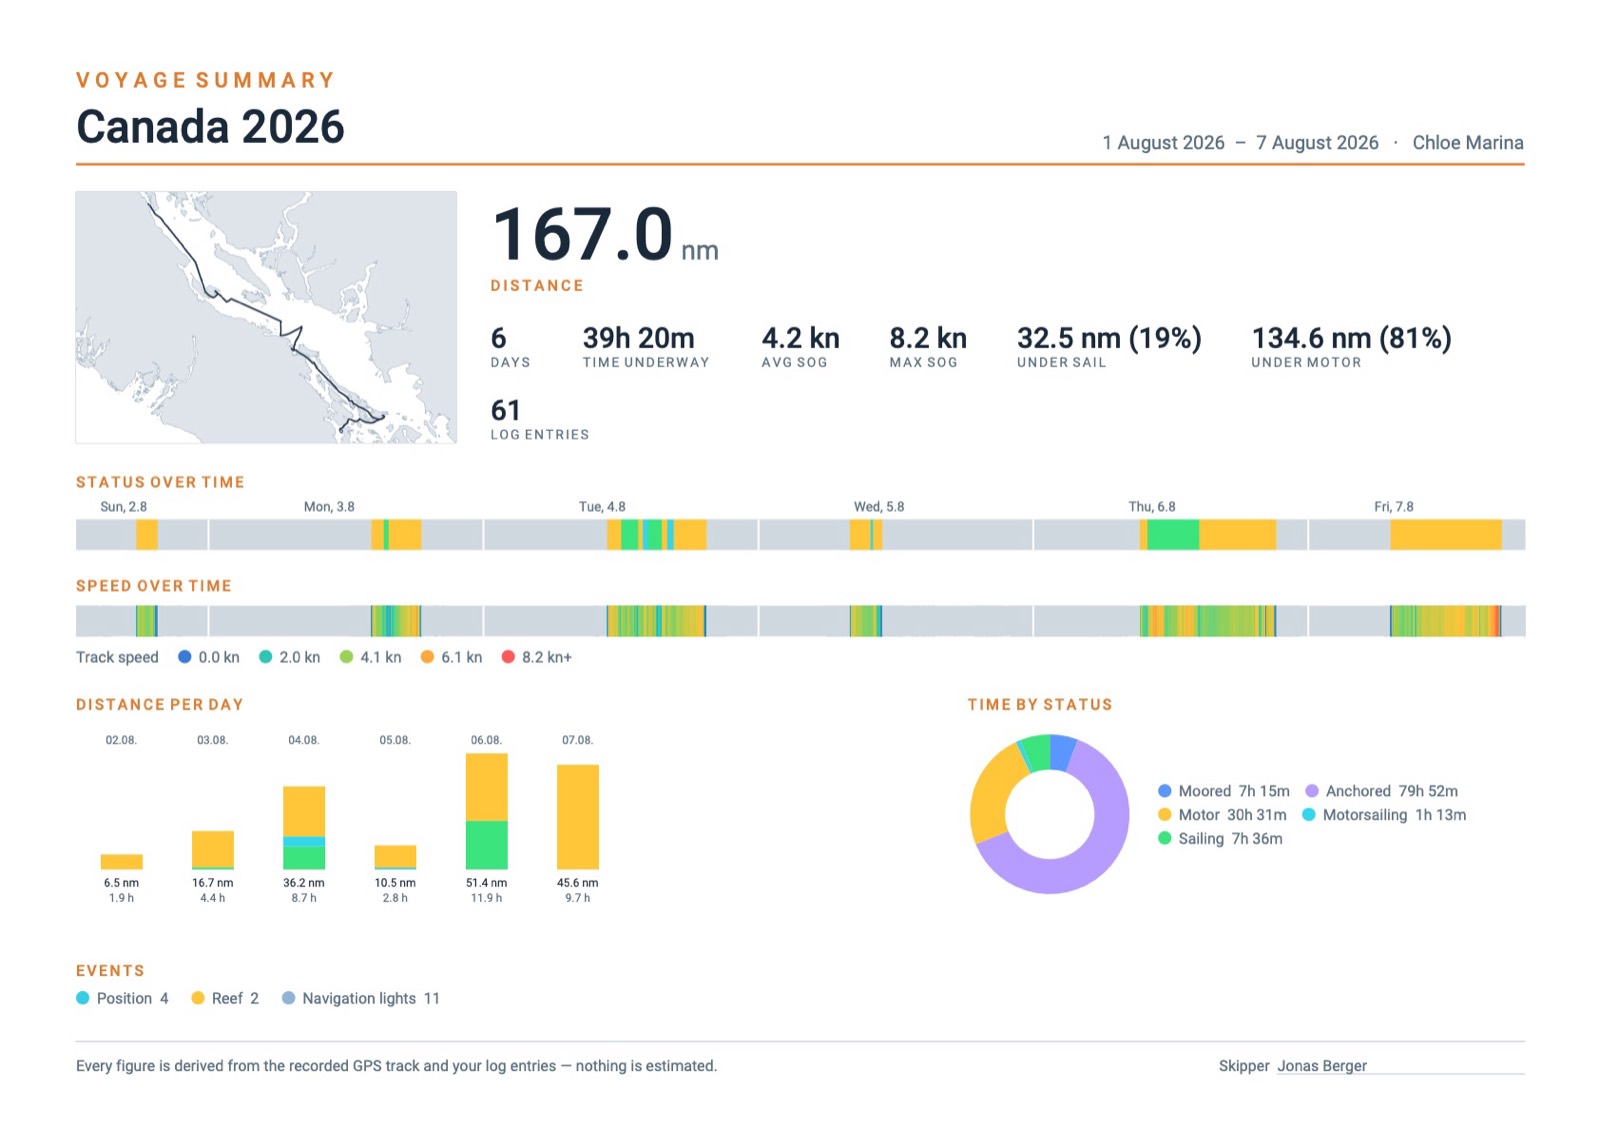The height and width of the screenshot is (1131, 1600).
Task: Click the Chloe Marina boat name
Action: [x=1468, y=143]
